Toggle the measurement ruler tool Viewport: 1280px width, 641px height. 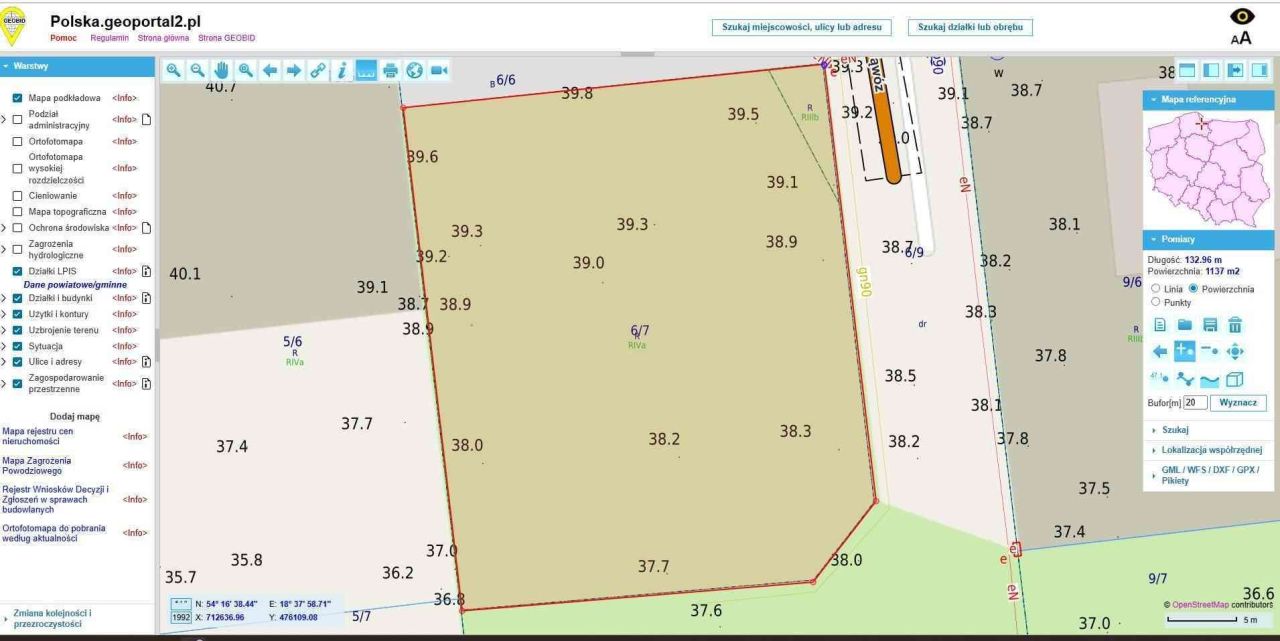point(366,70)
